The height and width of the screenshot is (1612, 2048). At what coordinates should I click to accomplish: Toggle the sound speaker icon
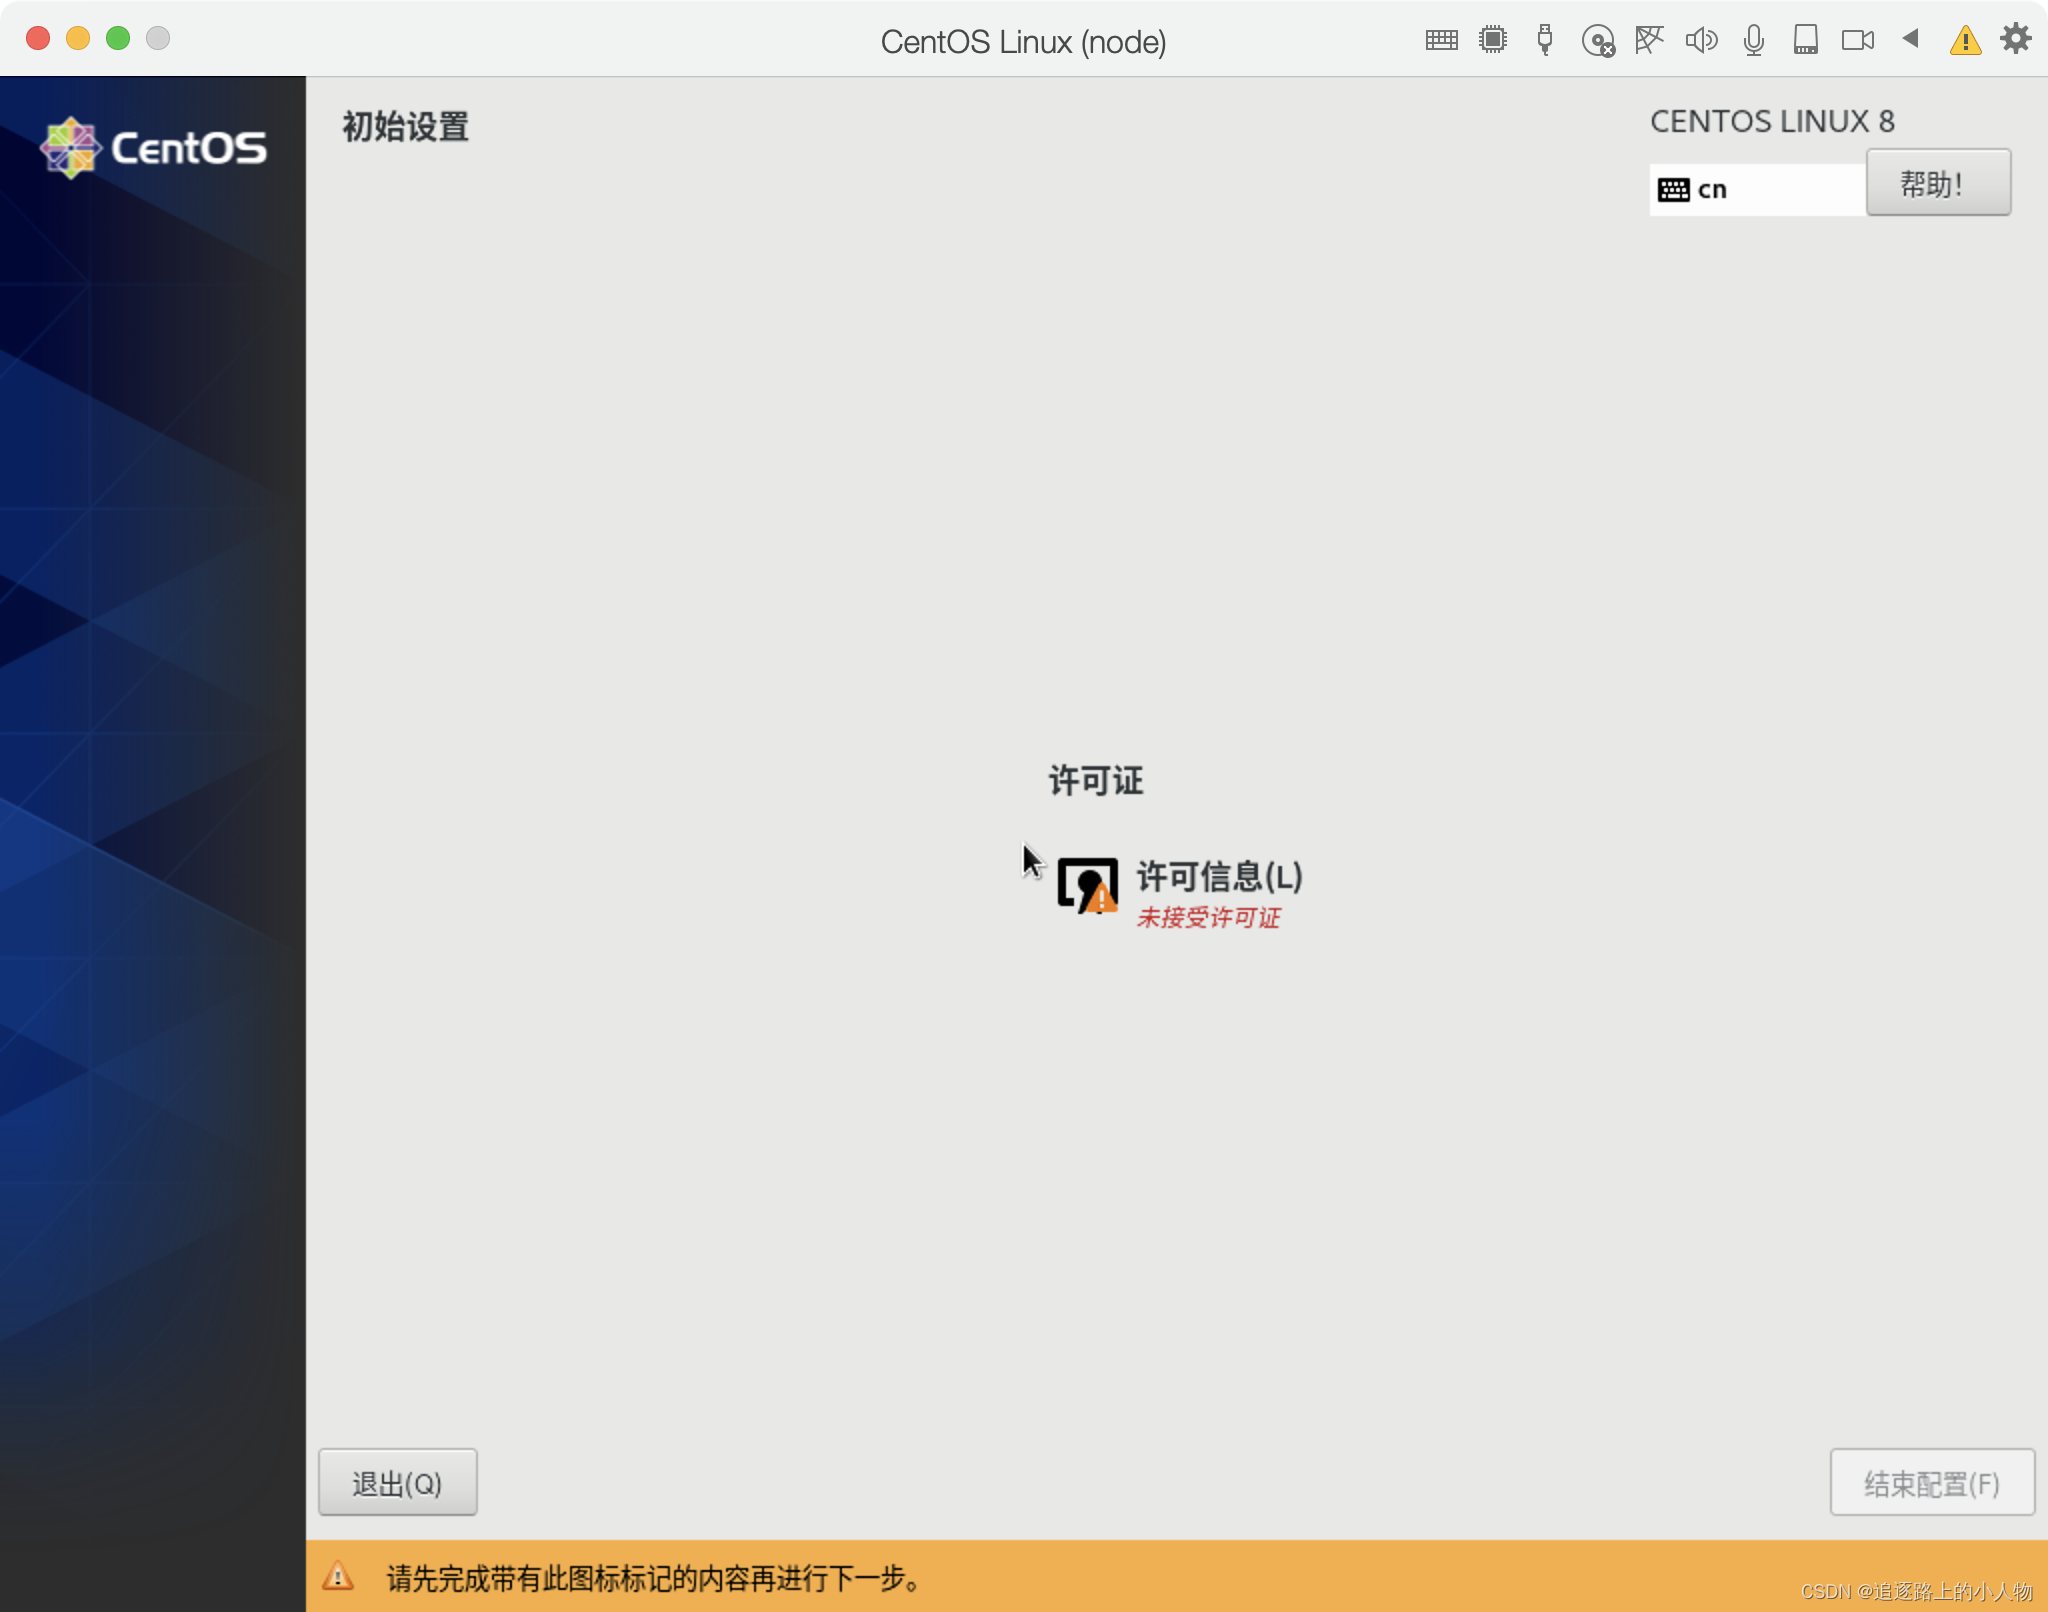click(x=1701, y=40)
